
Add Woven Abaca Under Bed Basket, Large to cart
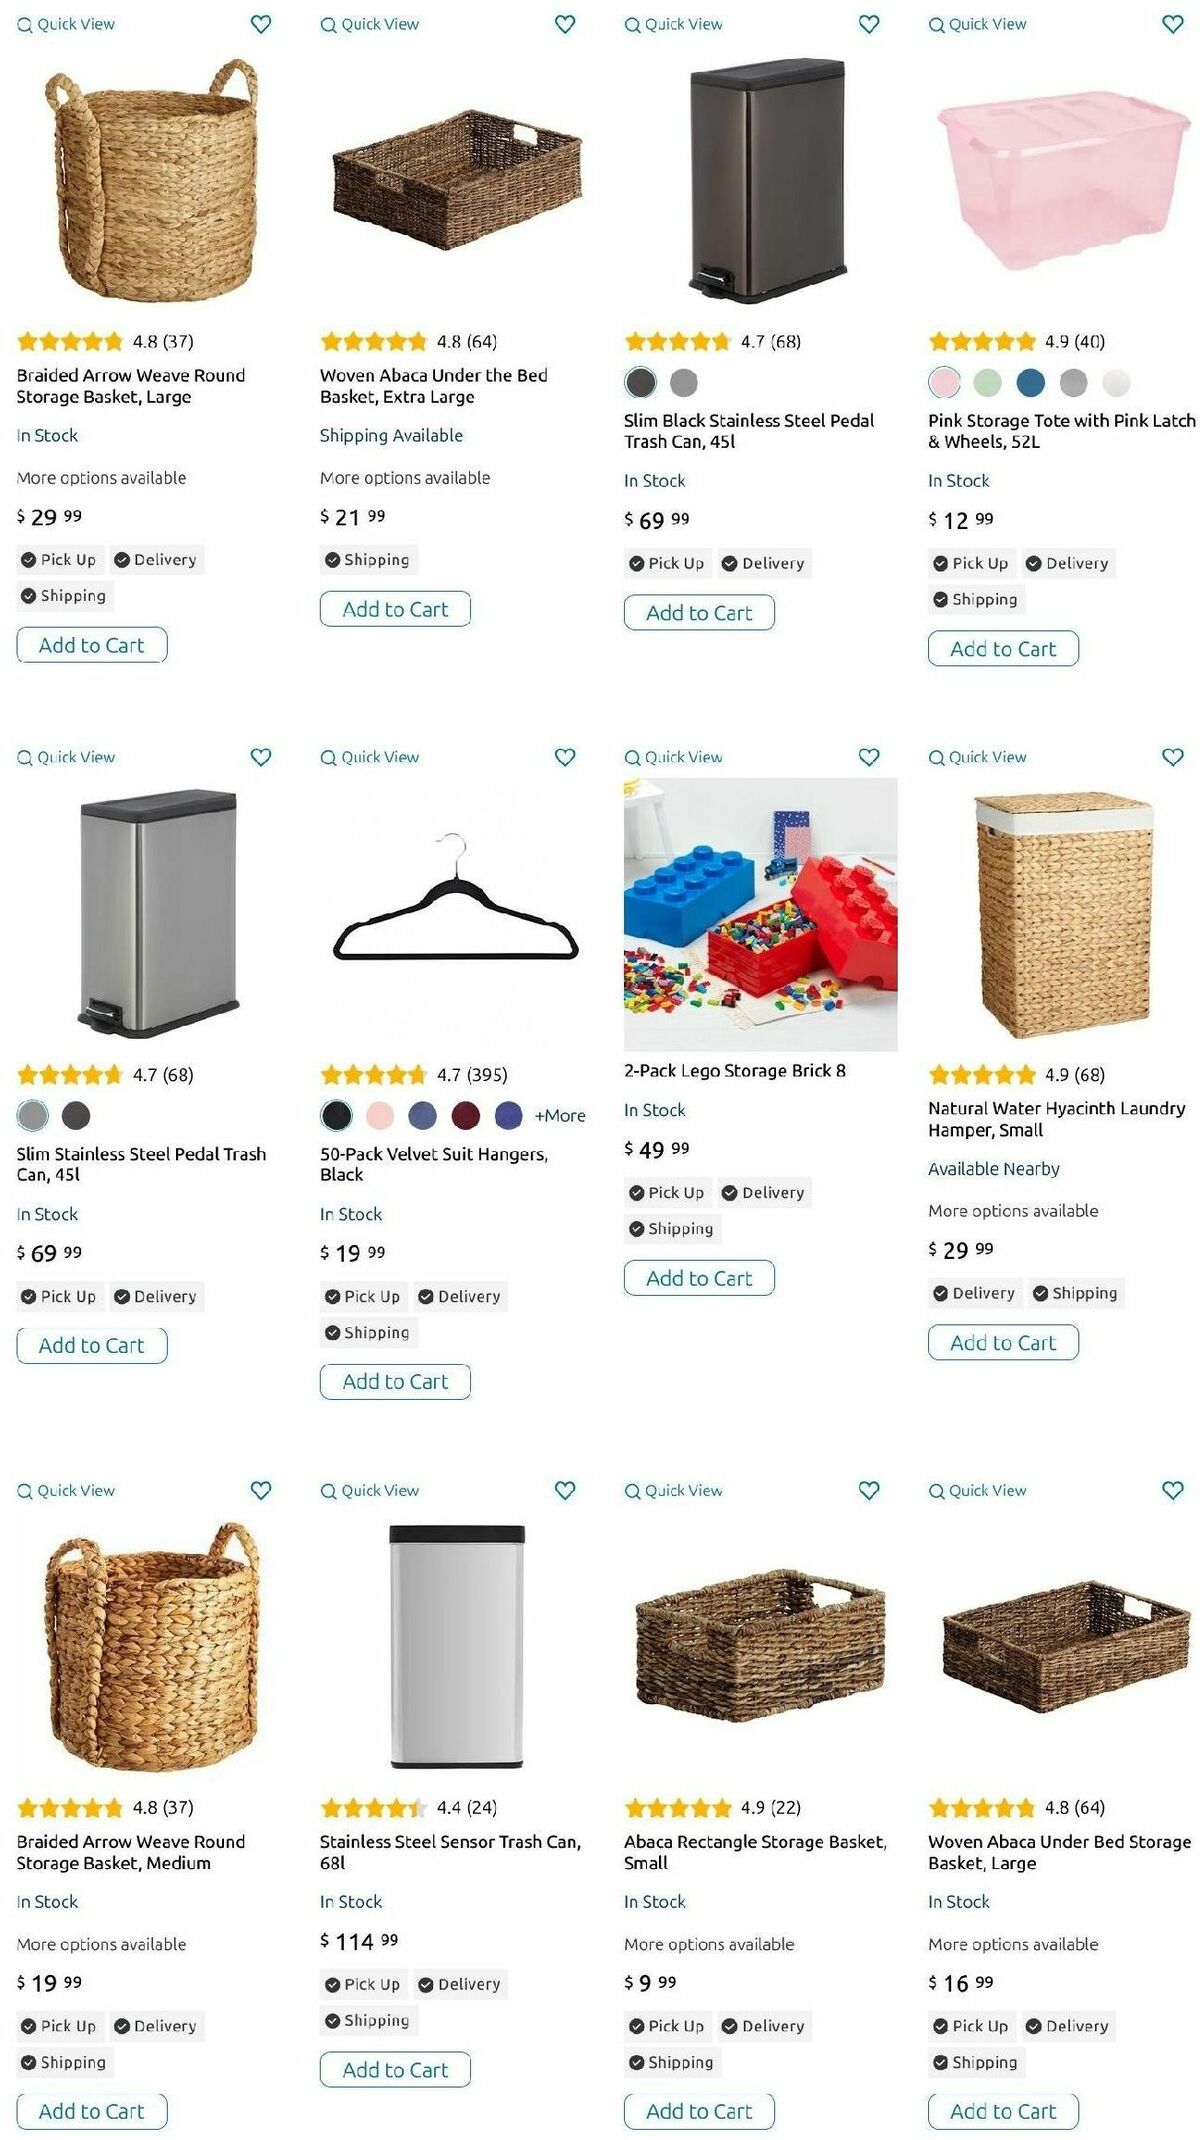point(1003,2111)
